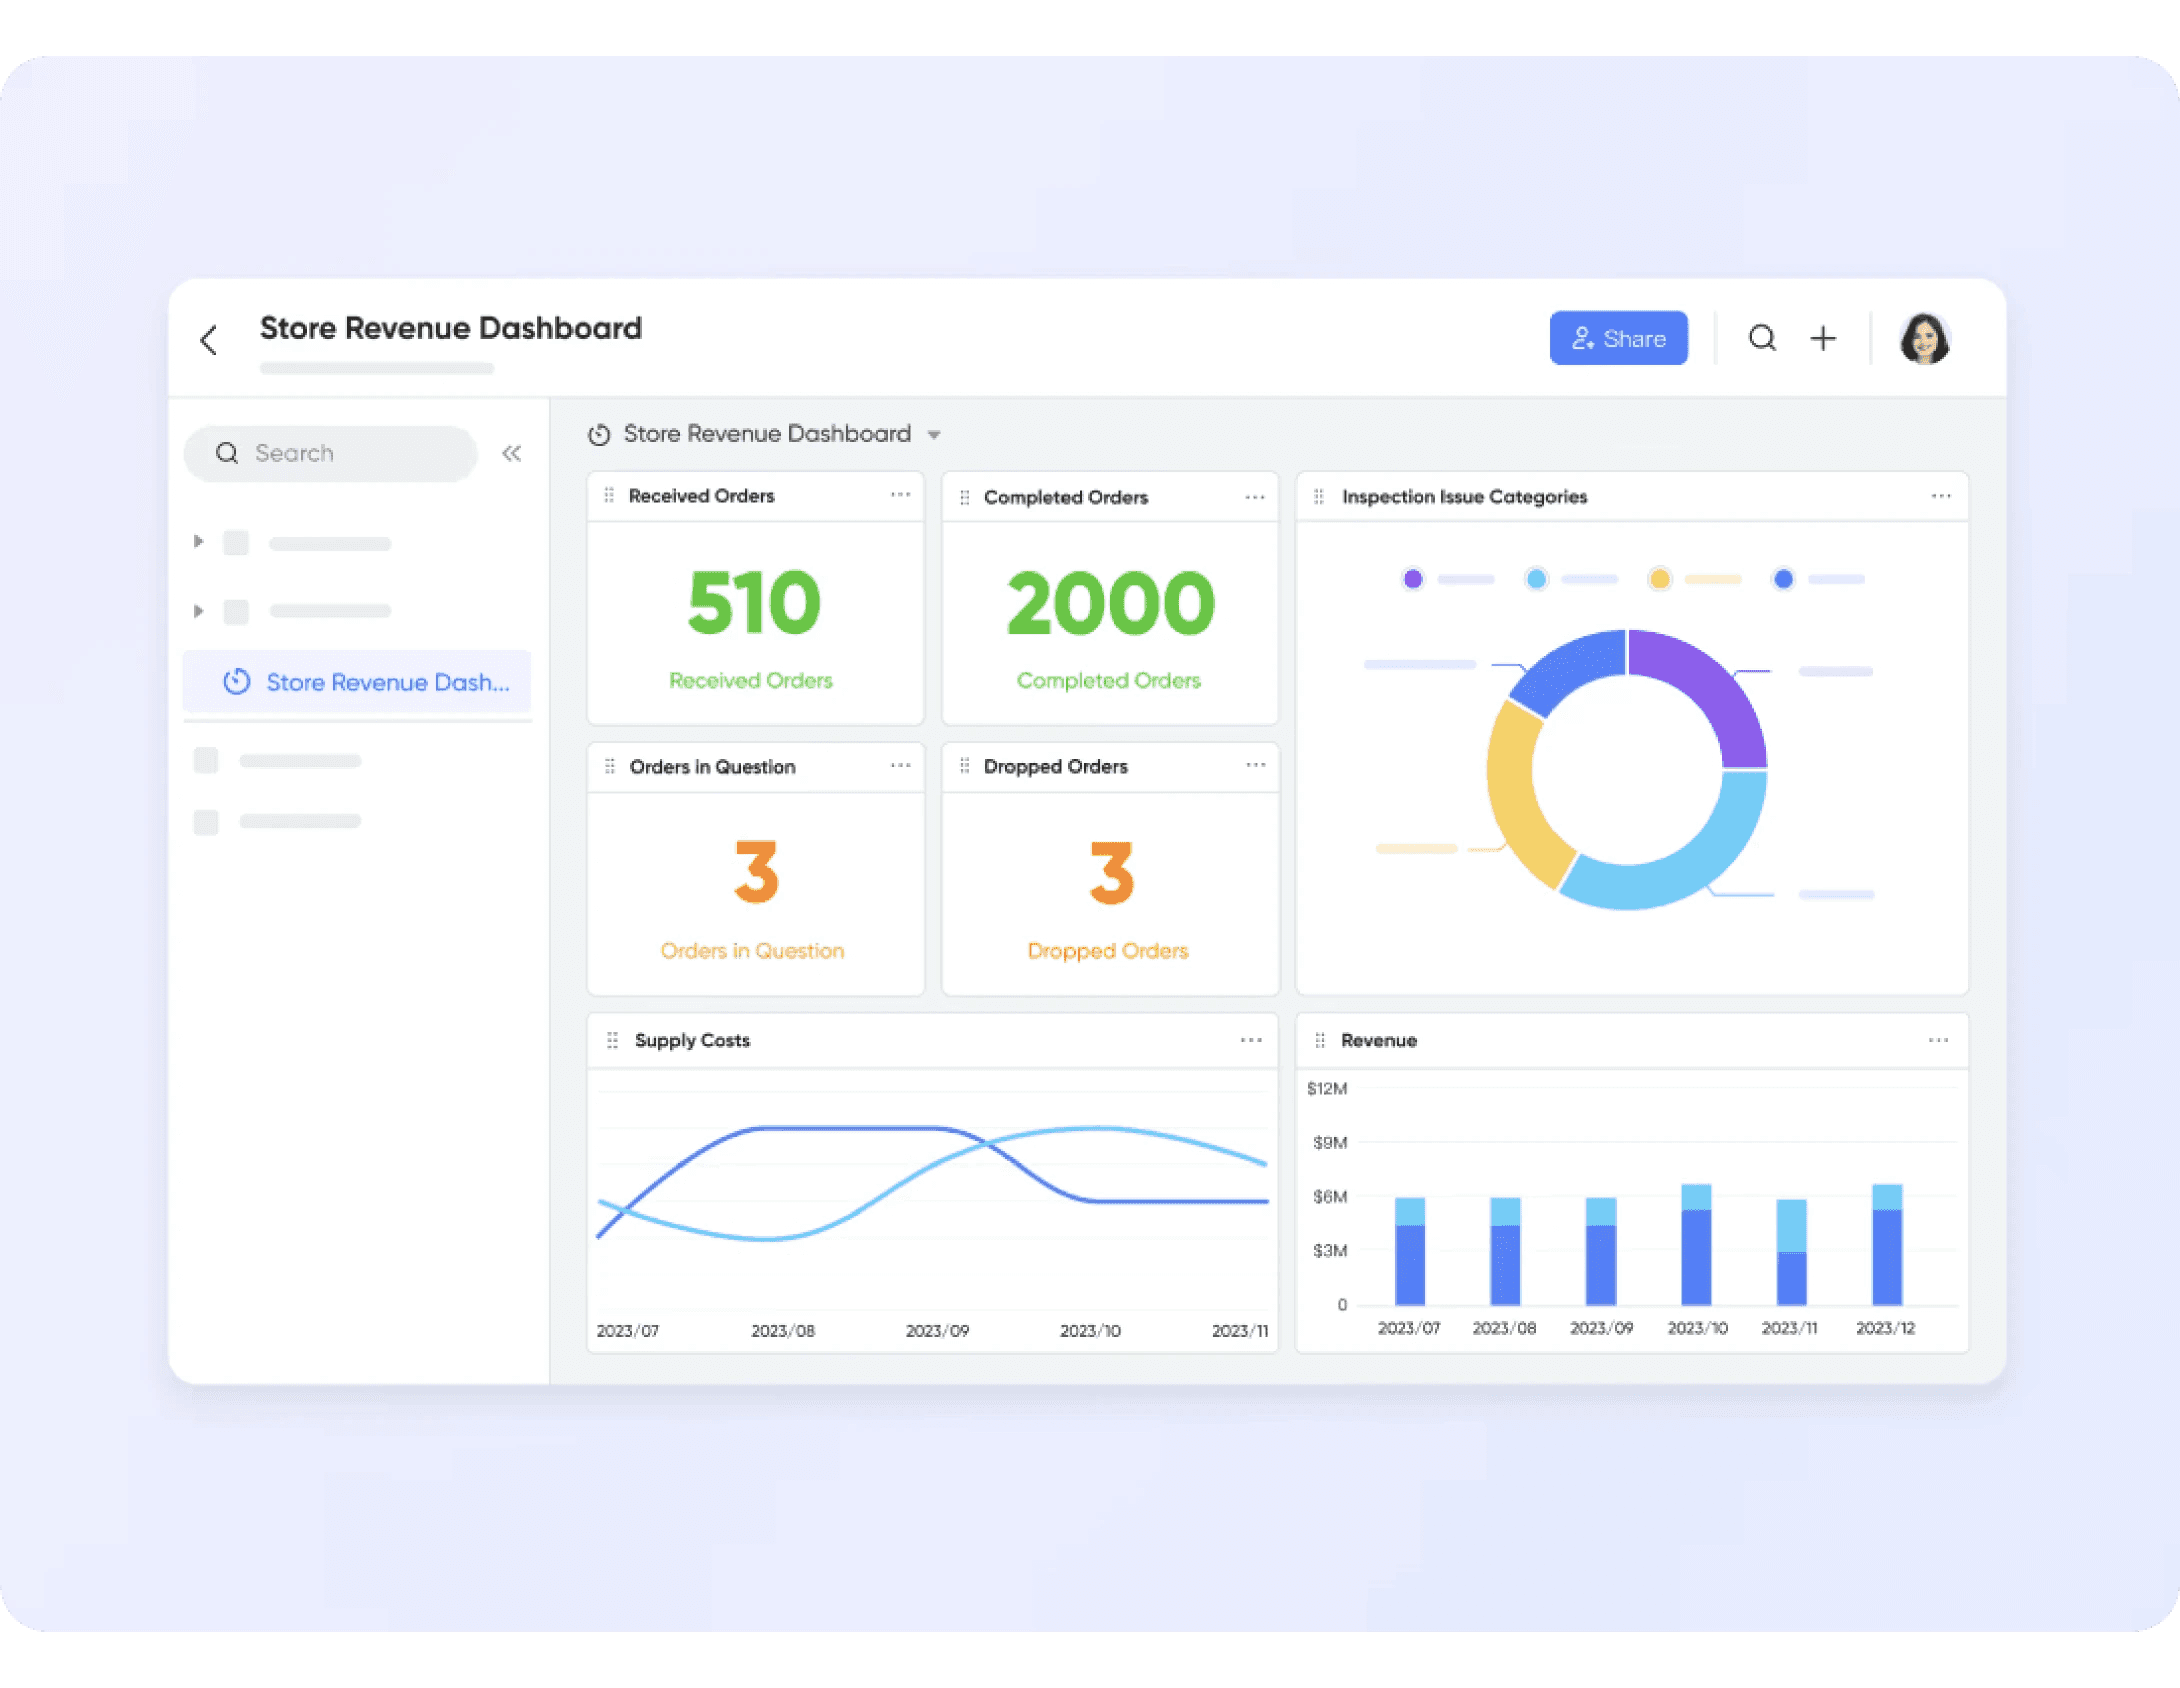Toggle light blue legend item in chart
The width and height of the screenshot is (2180, 1688).
point(1536,579)
